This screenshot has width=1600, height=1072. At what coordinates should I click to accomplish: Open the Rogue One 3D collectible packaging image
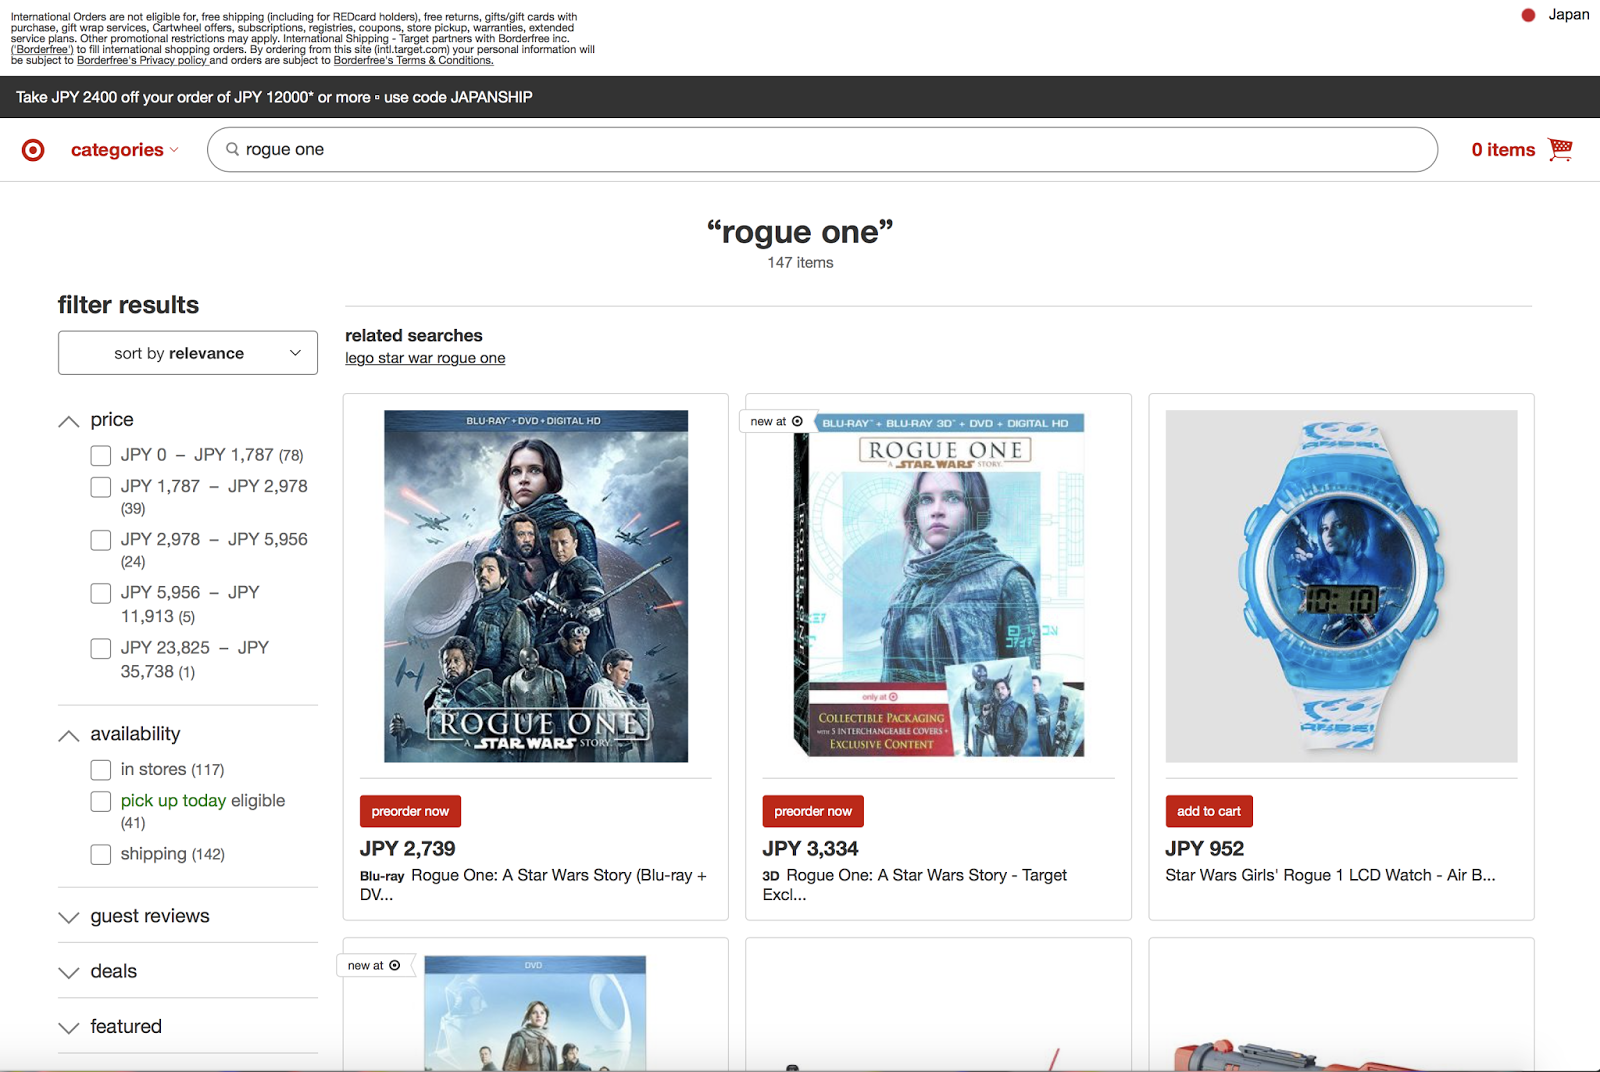(x=938, y=586)
